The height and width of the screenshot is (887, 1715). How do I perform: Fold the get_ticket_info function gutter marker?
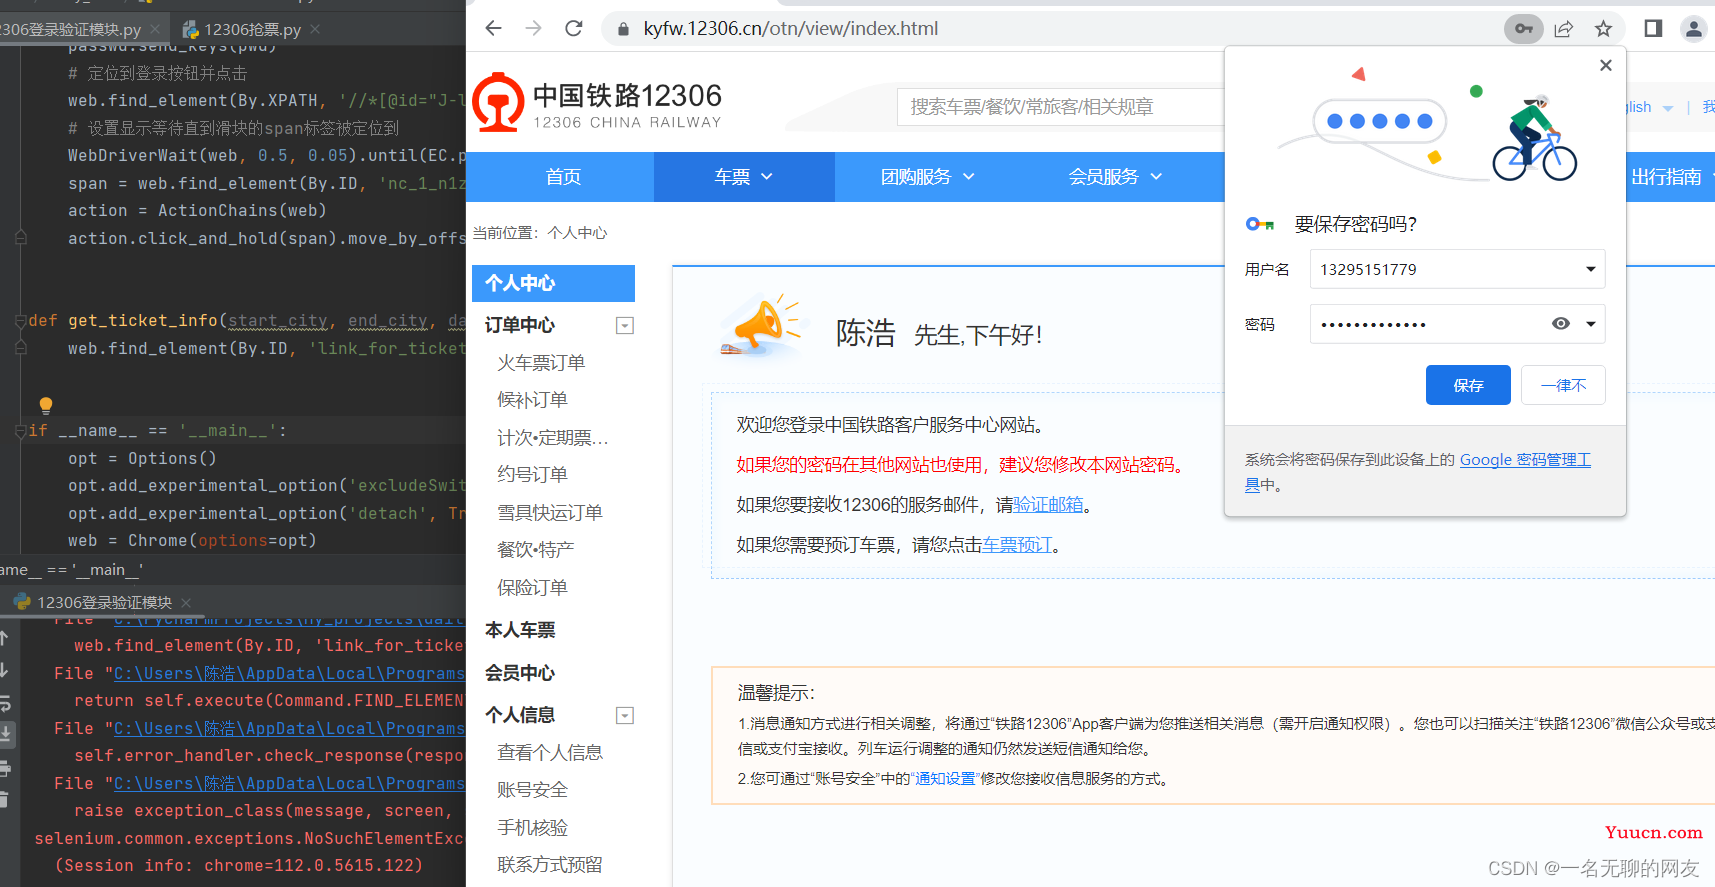point(20,321)
